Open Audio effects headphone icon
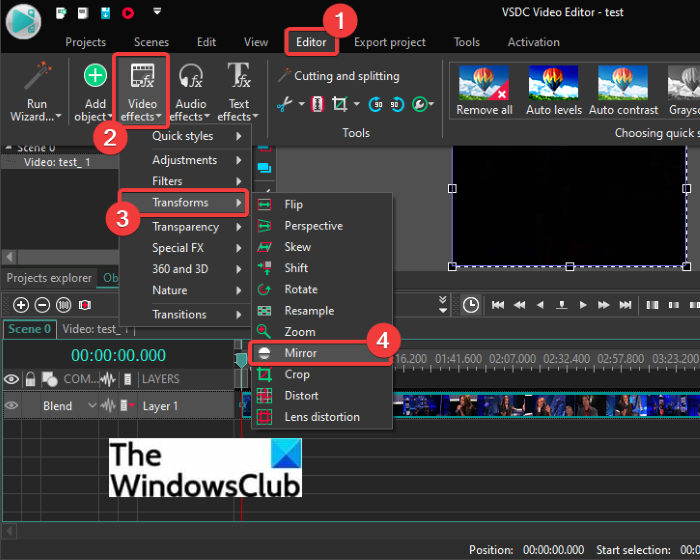Viewport: 700px width, 560px height. (x=191, y=76)
